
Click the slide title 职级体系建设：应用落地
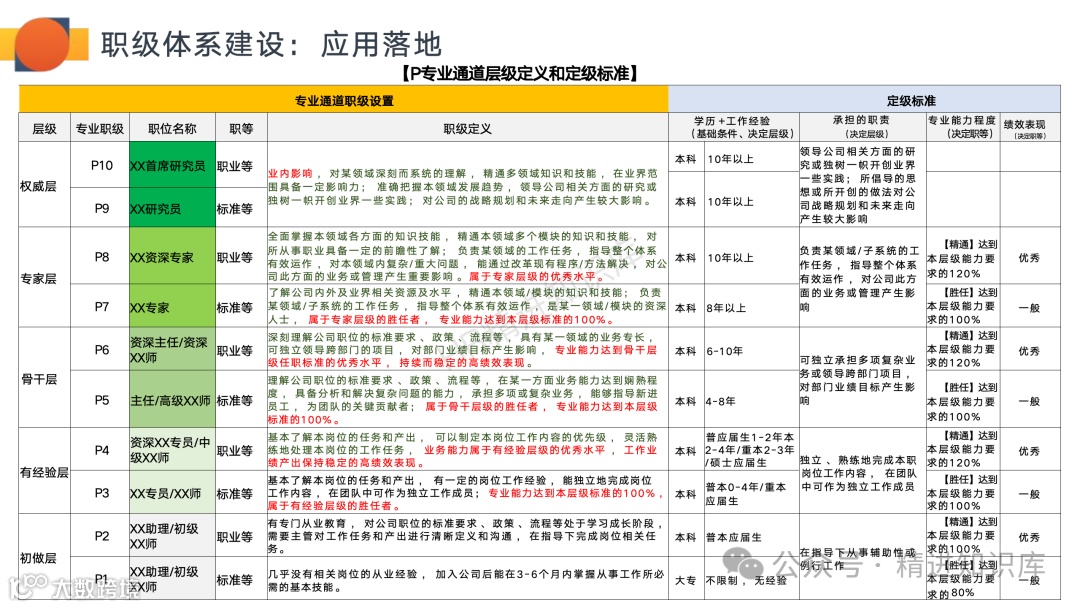[x=271, y=44]
